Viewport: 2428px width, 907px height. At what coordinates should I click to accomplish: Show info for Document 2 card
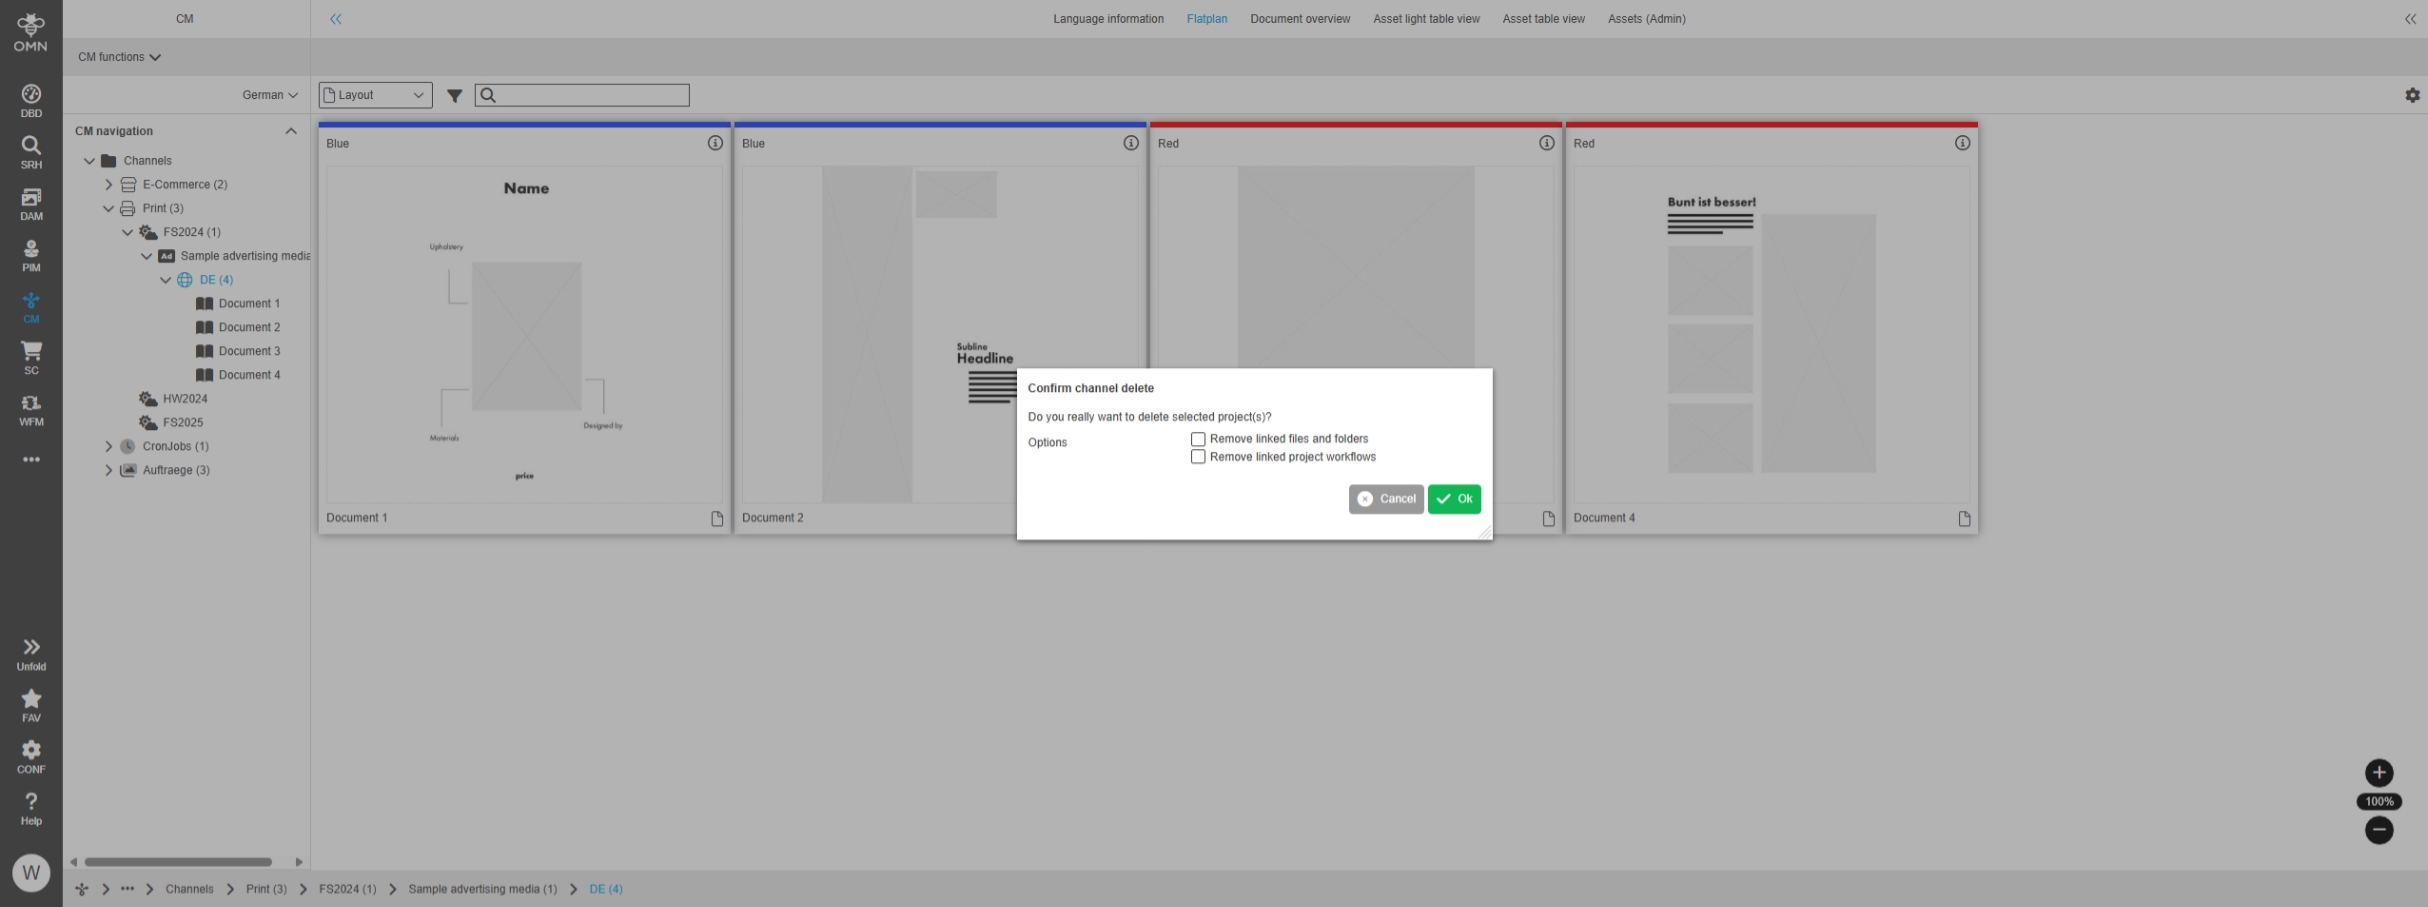[x=1131, y=143]
